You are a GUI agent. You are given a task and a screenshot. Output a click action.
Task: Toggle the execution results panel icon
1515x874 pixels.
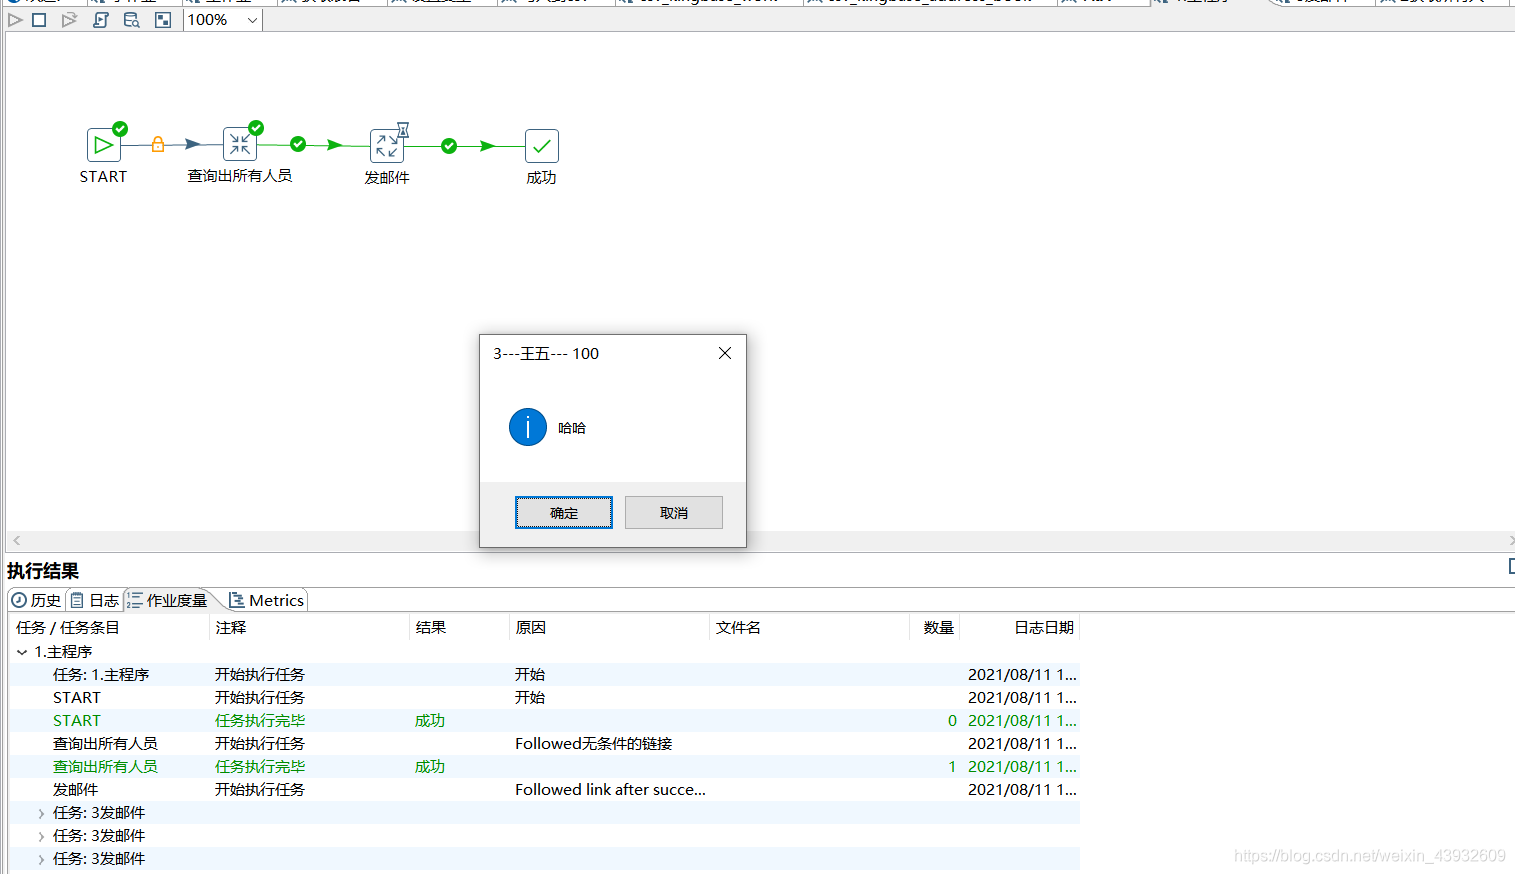pyautogui.click(x=163, y=20)
